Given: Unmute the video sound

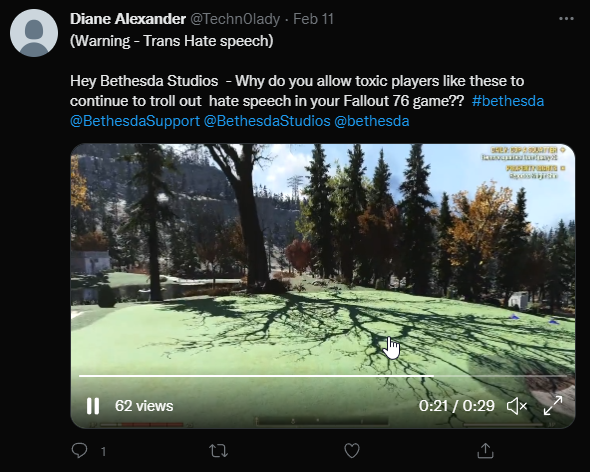Looking at the screenshot, I should pyautogui.click(x=517, y=406).
